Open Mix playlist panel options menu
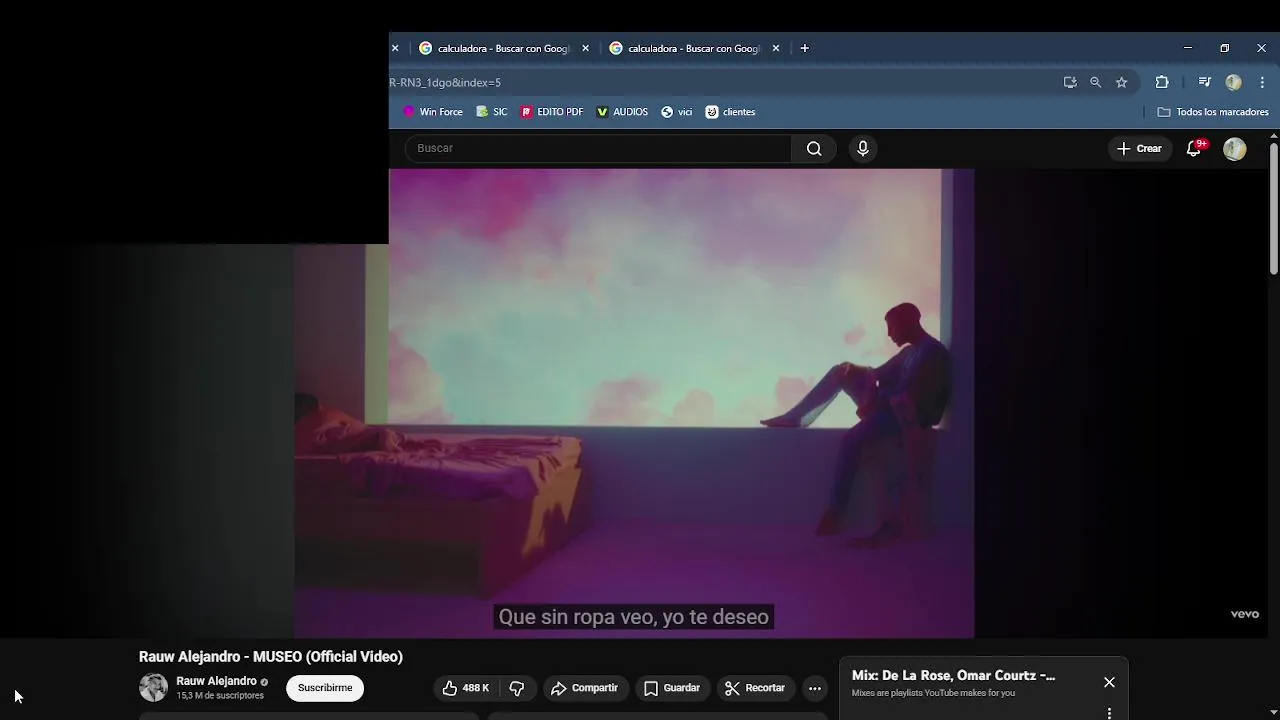This screenshot has width=1280, height=720. [1109, 713]
